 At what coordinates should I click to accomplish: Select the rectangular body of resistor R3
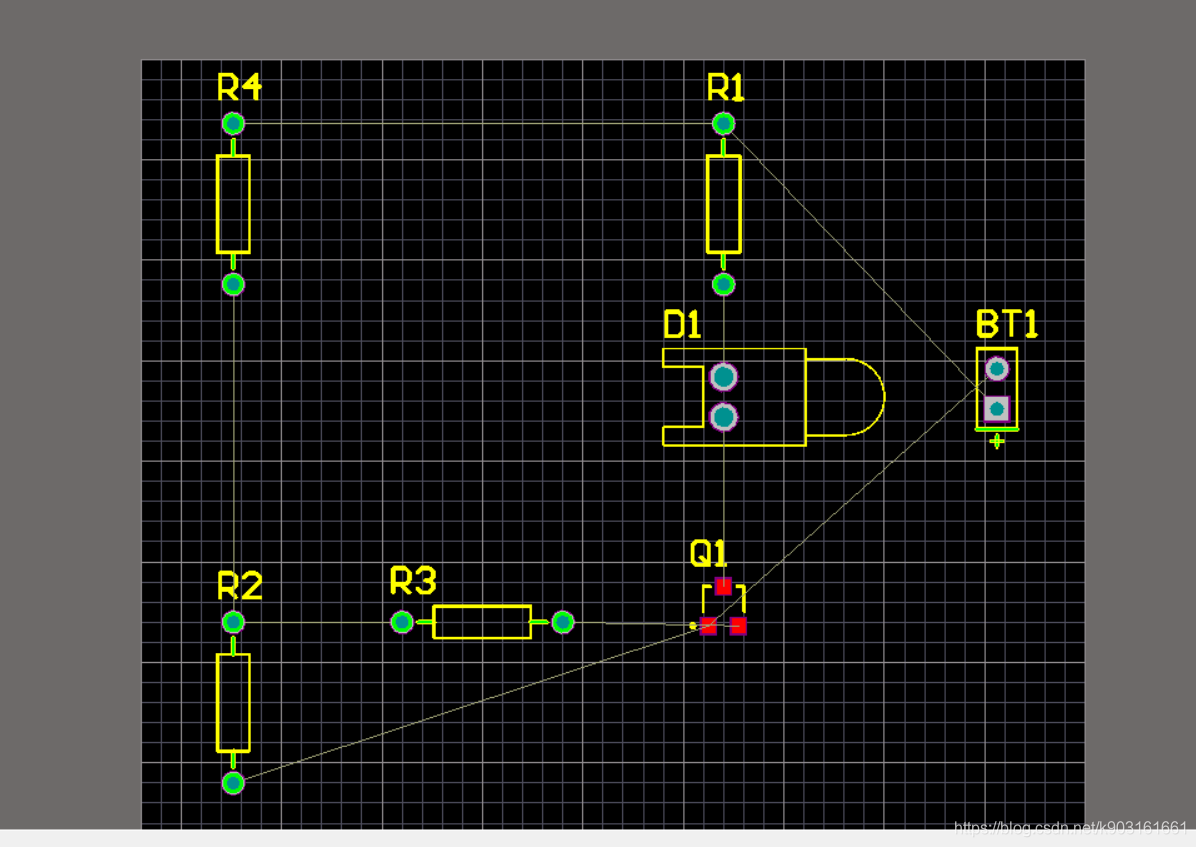coord(481,622)
